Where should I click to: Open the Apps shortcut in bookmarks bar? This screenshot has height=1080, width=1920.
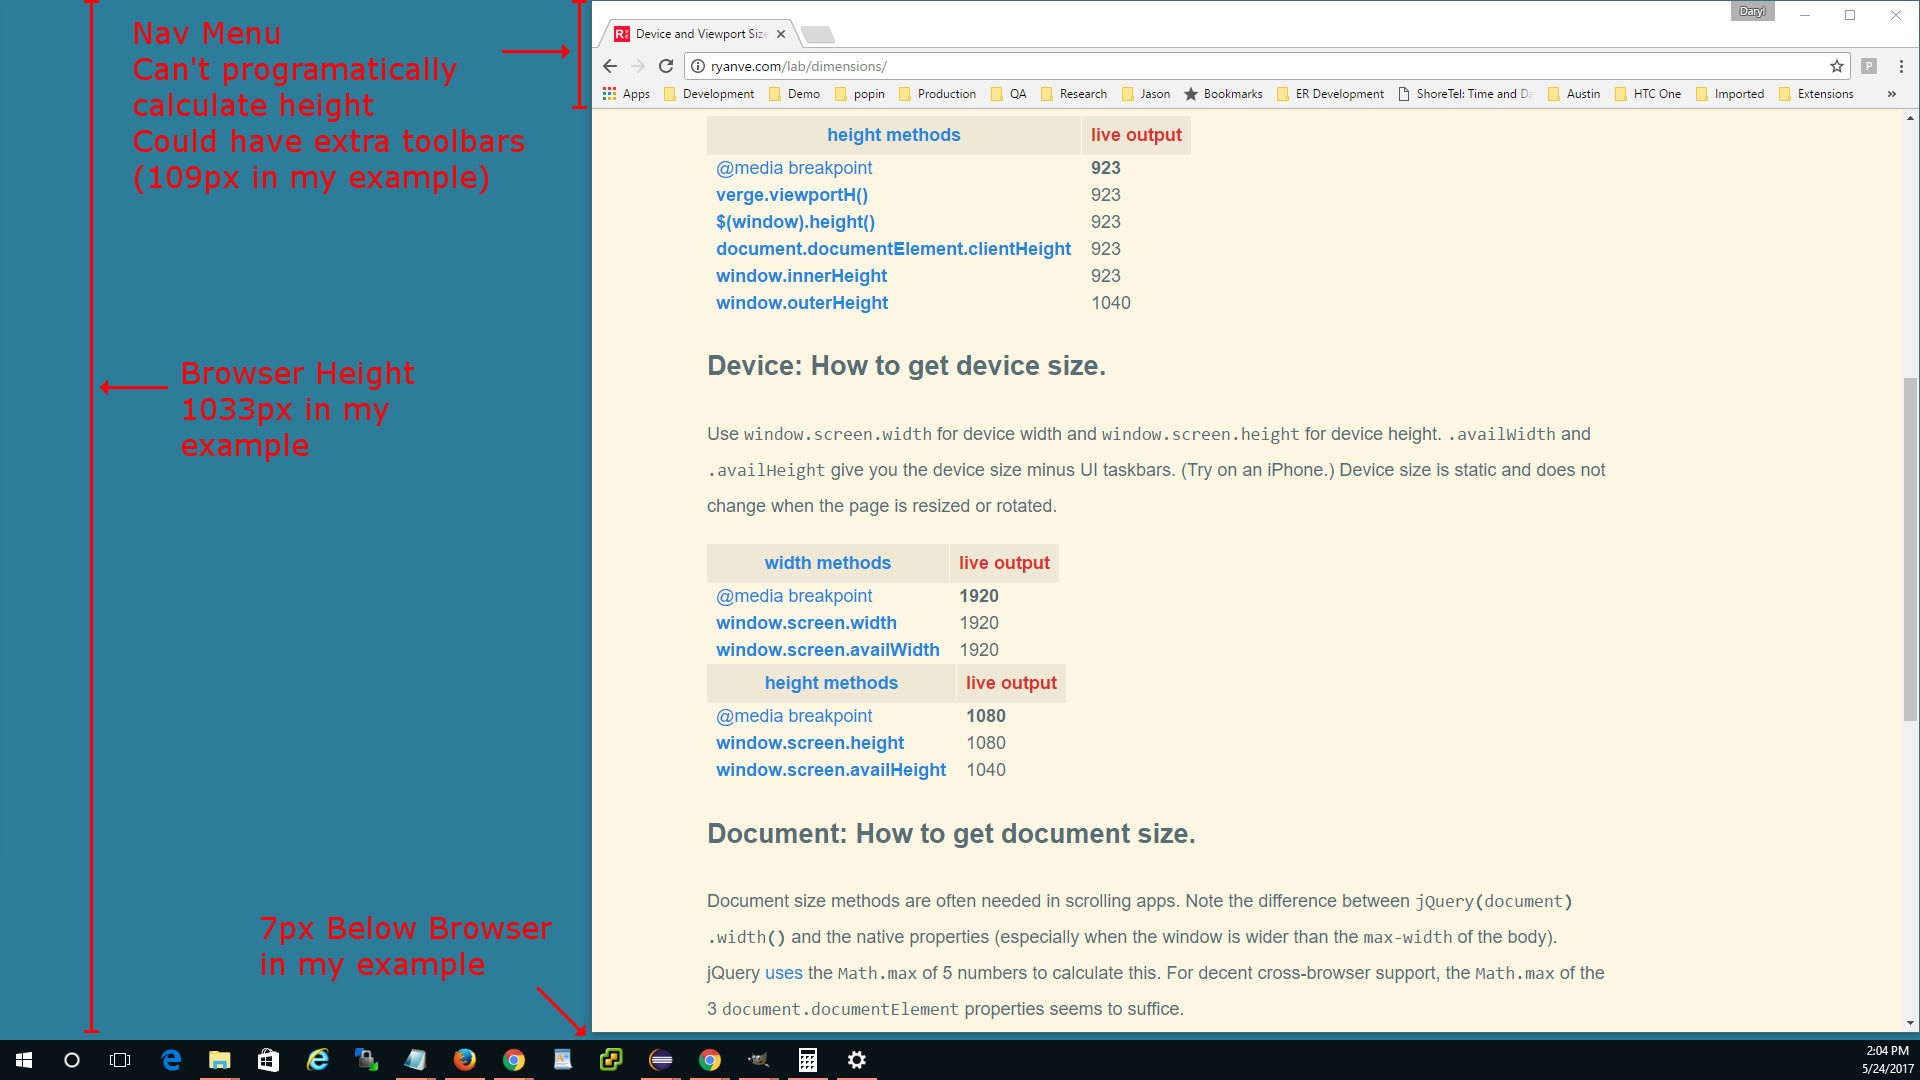coord(626,94)
